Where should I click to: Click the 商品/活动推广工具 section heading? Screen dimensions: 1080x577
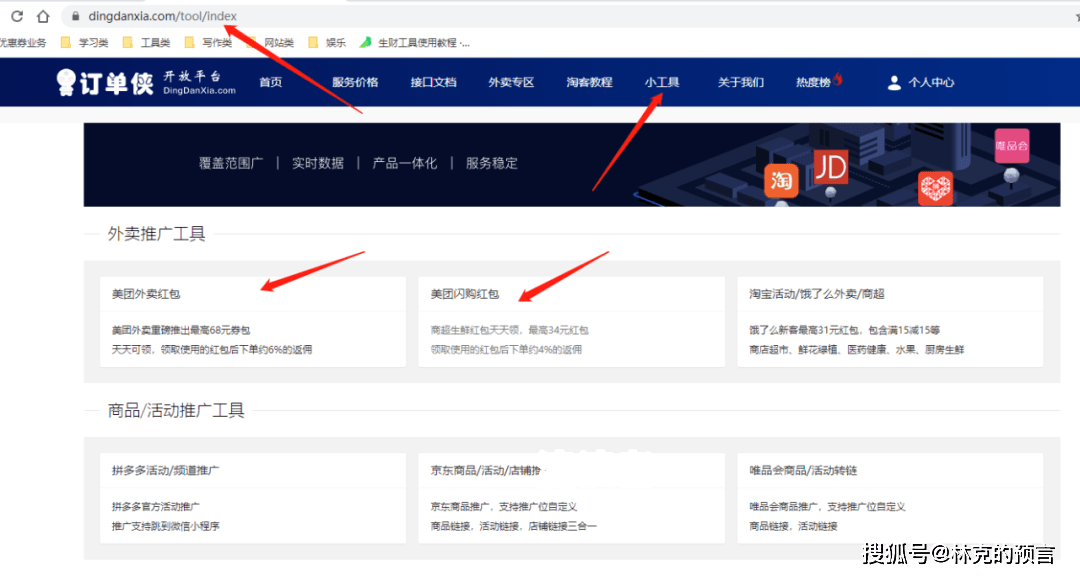click(x=176, y=410)
